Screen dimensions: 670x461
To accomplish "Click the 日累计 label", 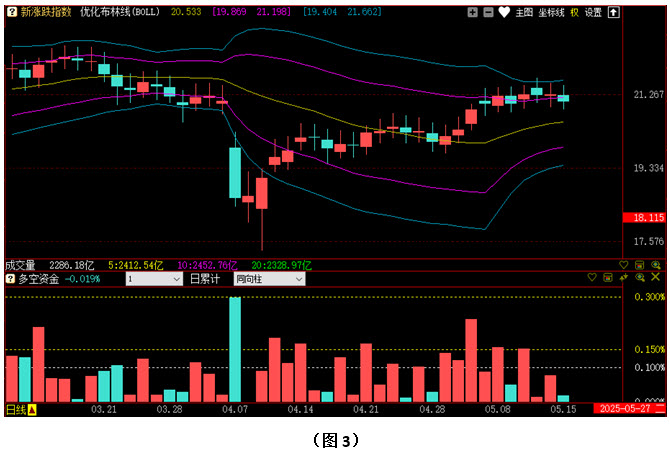I will click(x=205, y=279).
